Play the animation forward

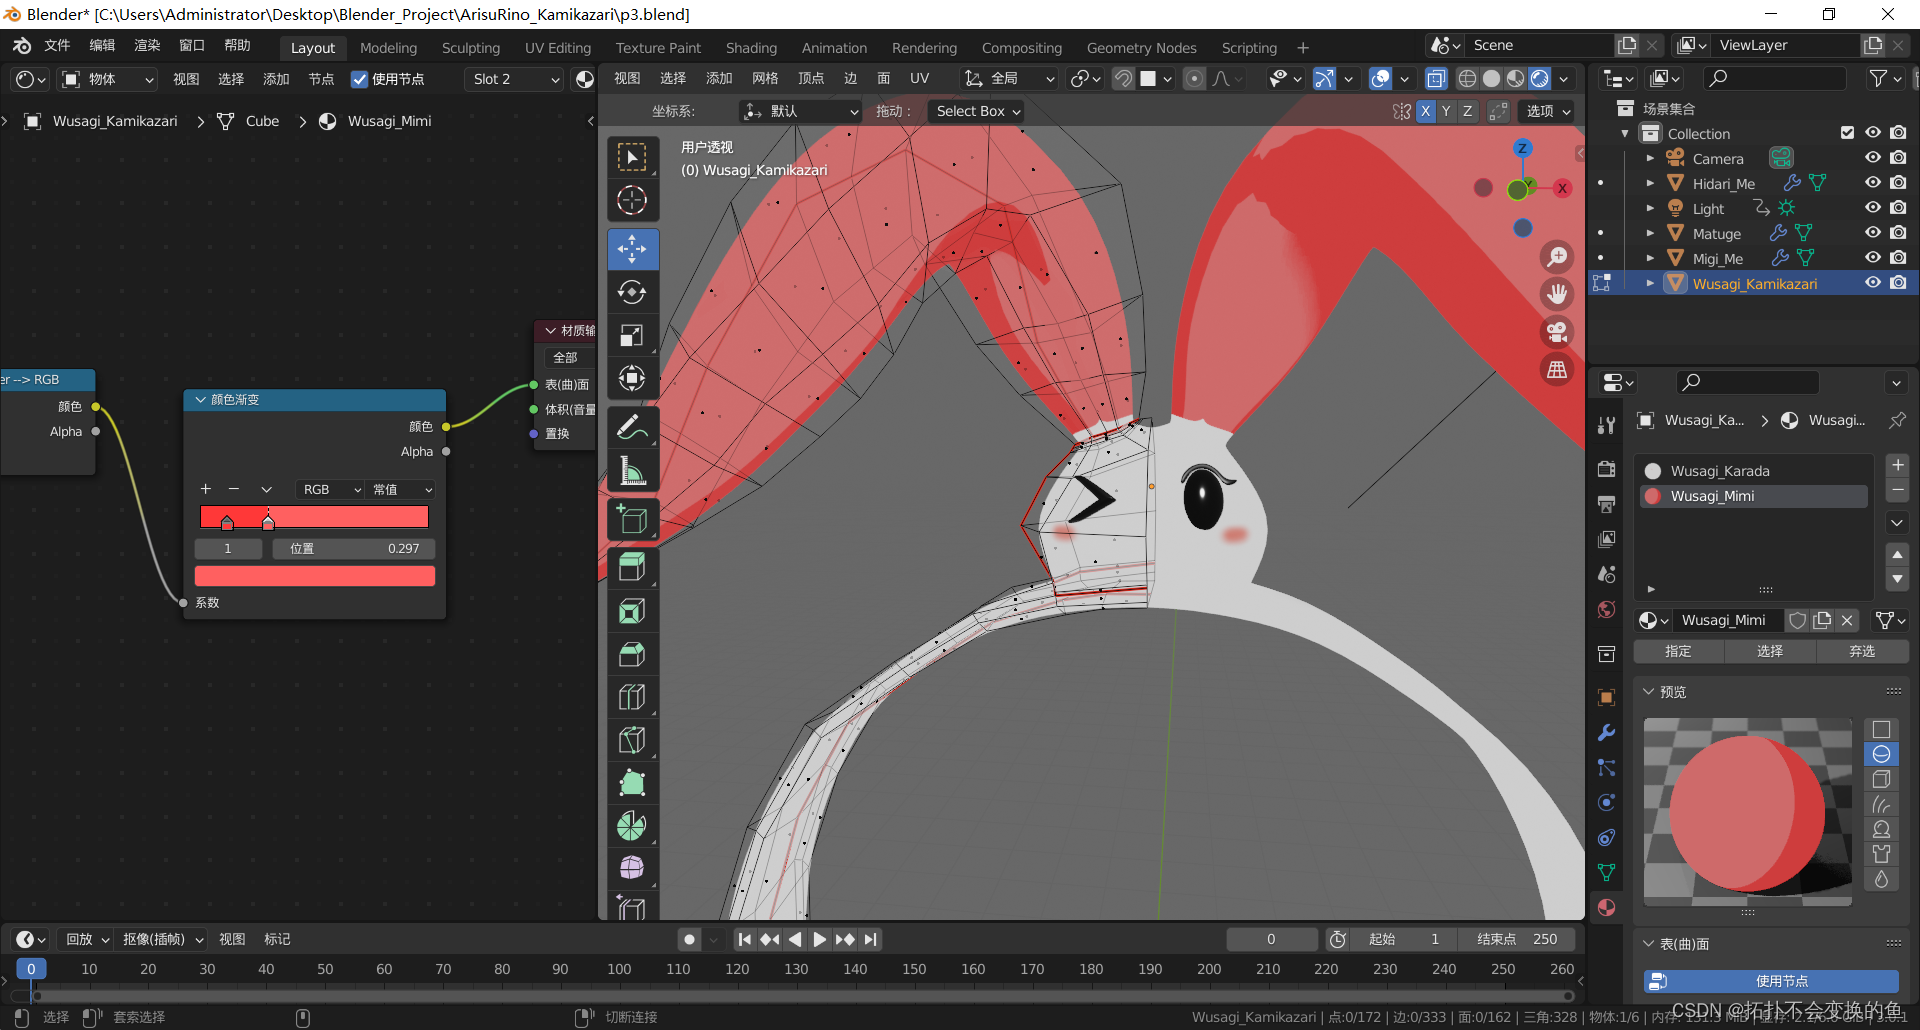click(820, 939)
